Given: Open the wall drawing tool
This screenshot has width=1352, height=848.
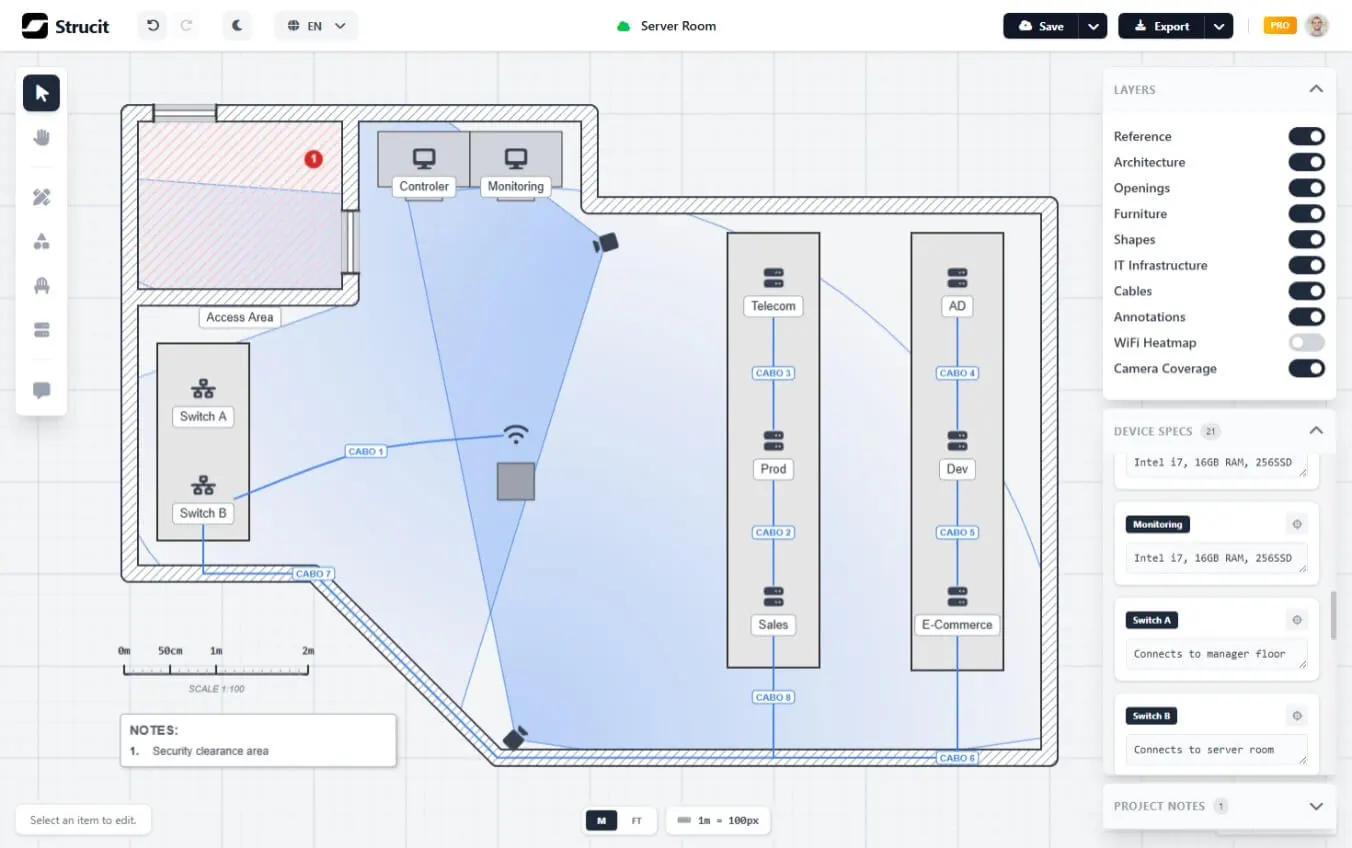Looking at the screenshot, I should click(41, 197).
